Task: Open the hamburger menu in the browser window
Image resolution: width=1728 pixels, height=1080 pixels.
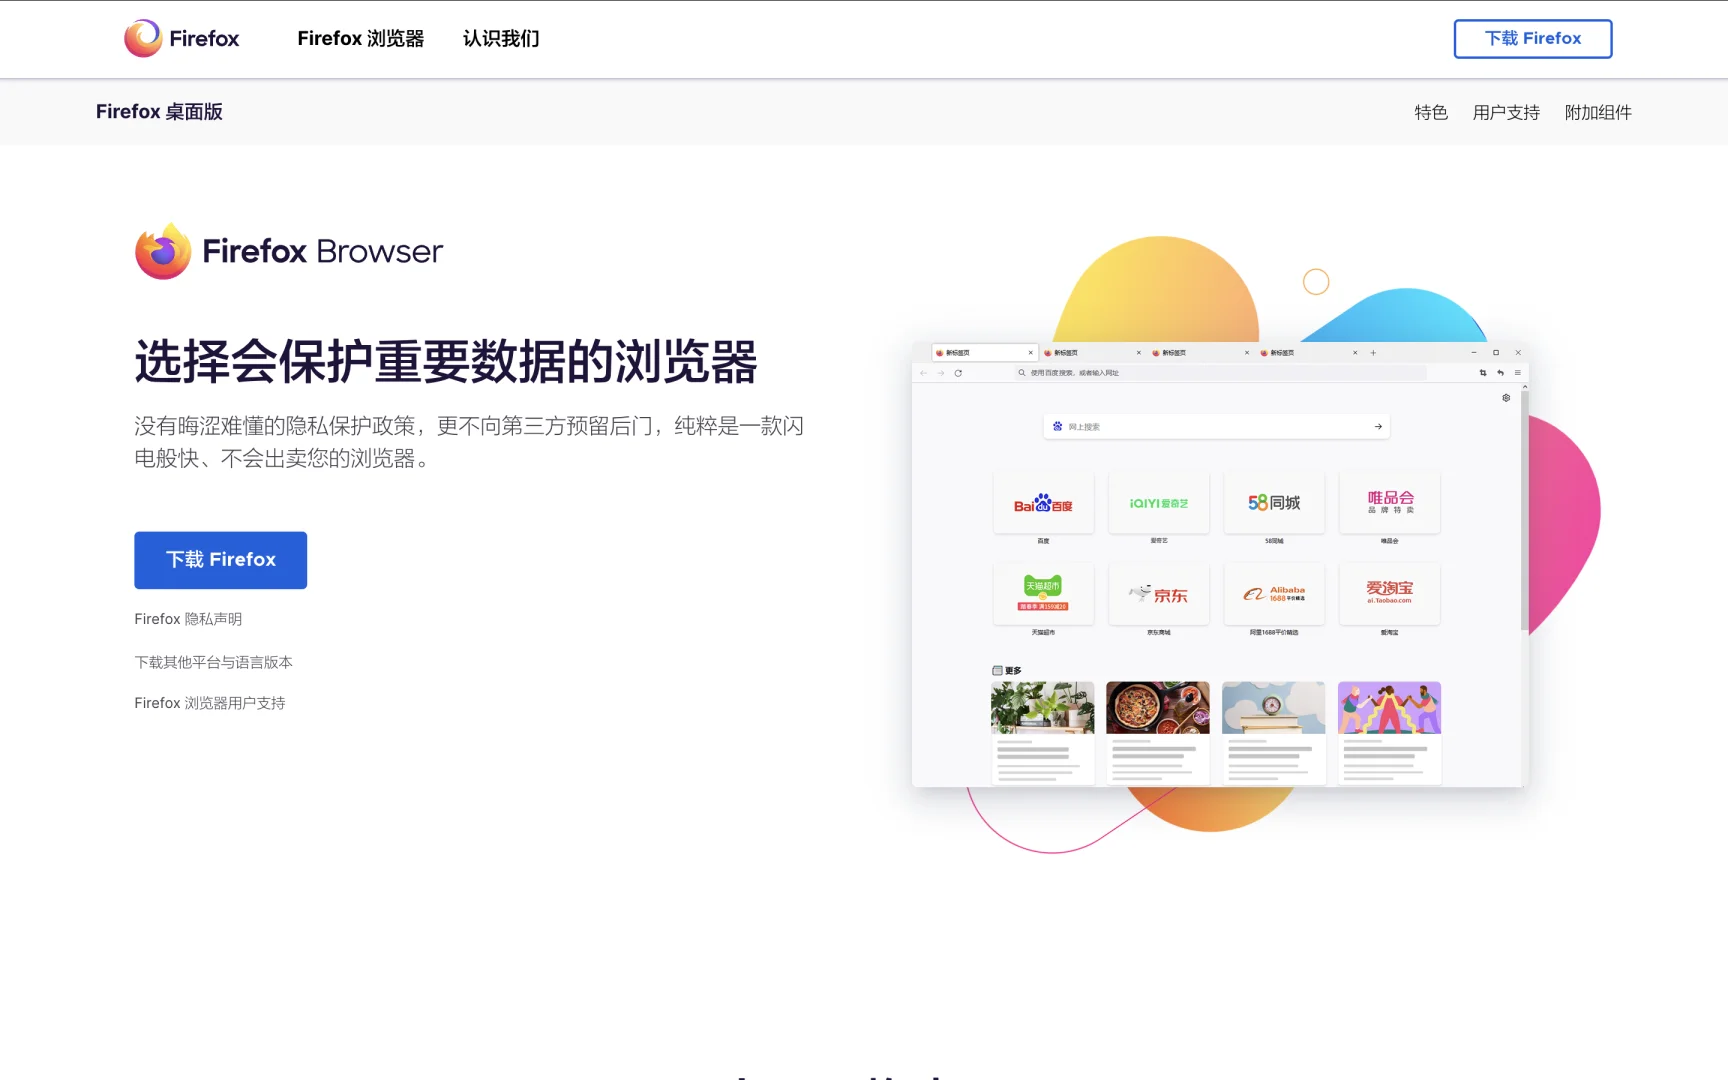Action: [x=1518, y=372]
